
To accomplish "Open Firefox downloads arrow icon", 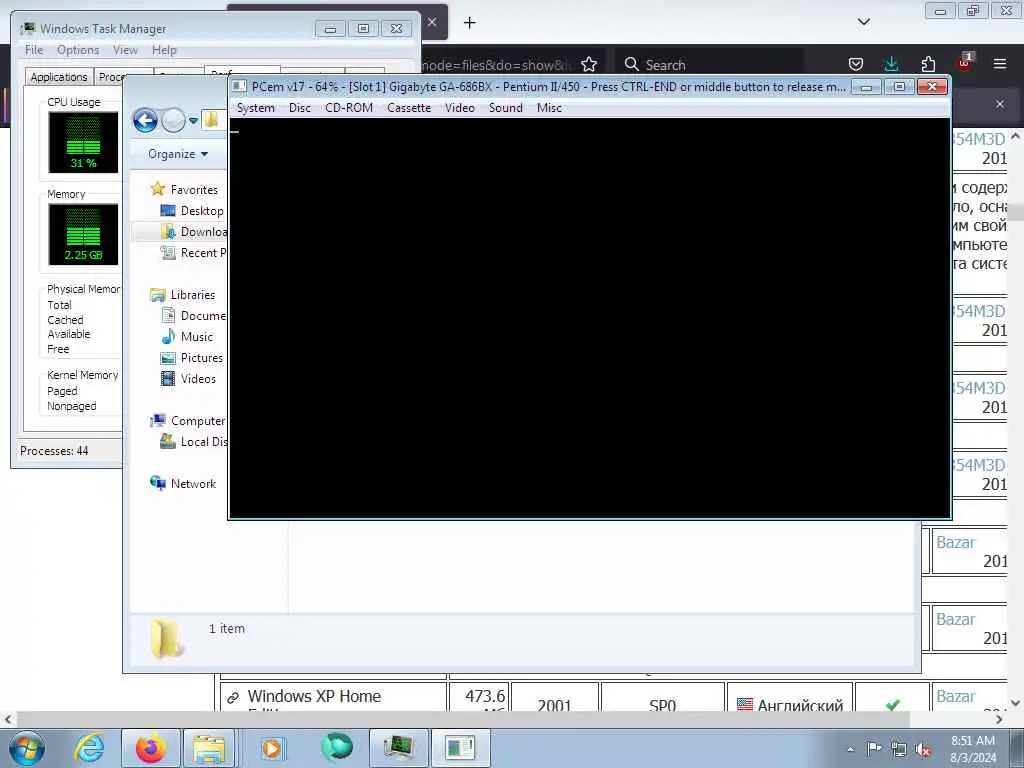I will [891, 64].
